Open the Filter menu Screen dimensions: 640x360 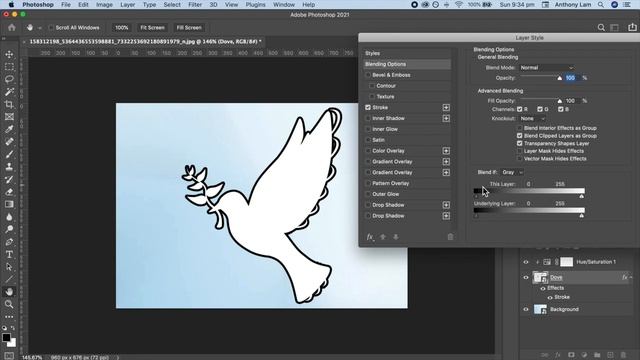[195, 4]
